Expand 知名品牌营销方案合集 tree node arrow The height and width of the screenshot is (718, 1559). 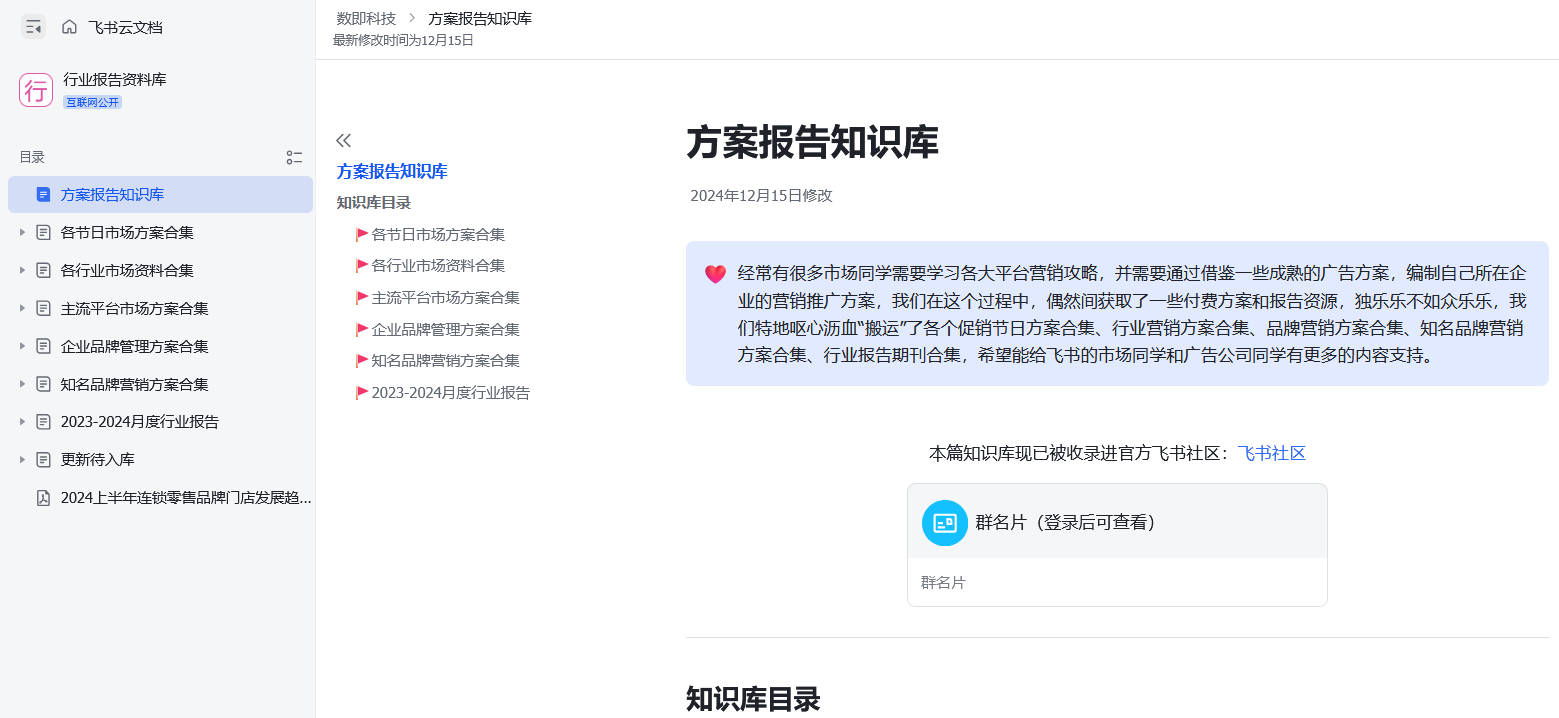22,384
